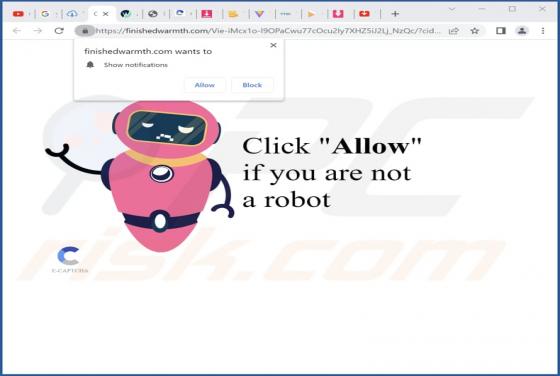Click 'Show notifications' text in popup
This screenshot has height=376, width=560.
click(136, 65)
